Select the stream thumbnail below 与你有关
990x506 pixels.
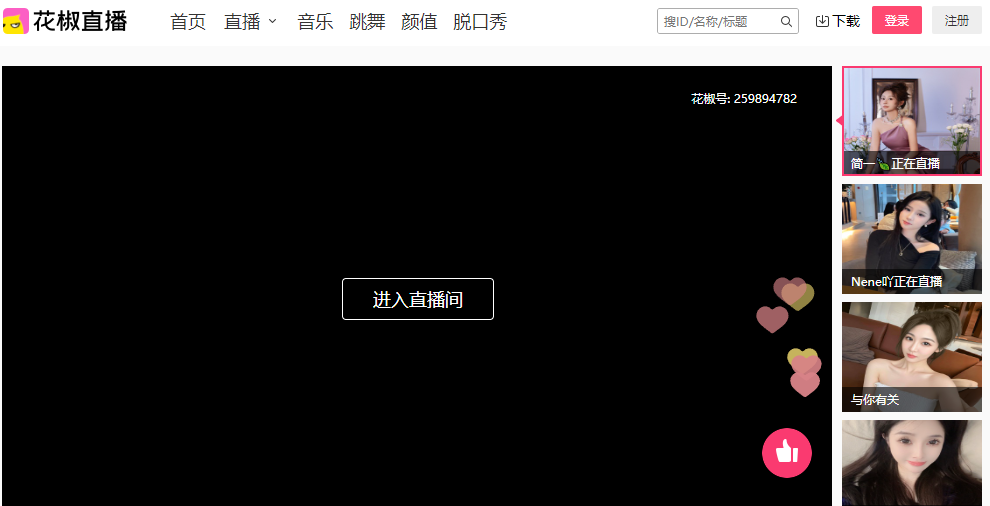pos(912,463)
